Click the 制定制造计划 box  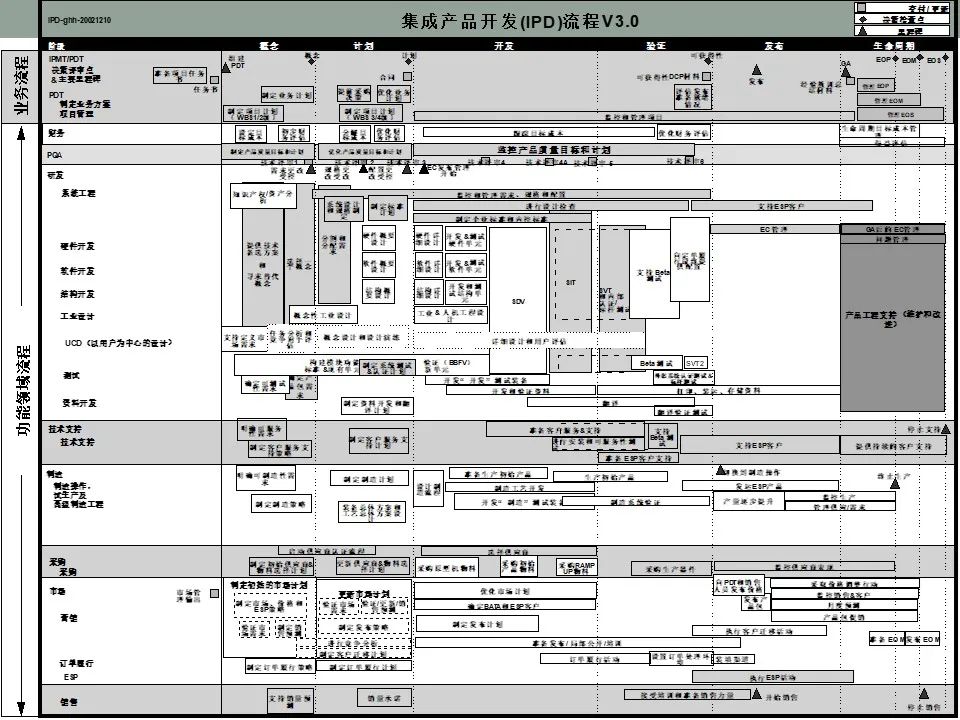pos(369,479)
